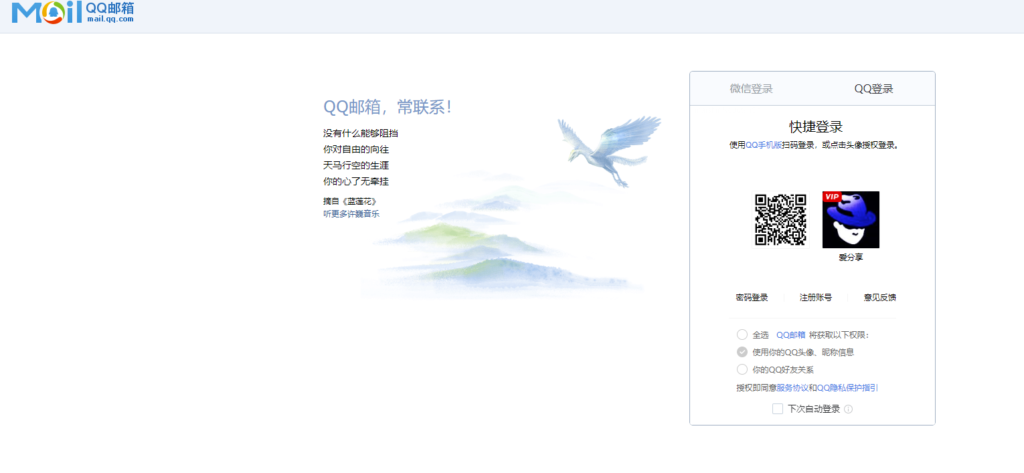Choose 密码登录 option

point(752,297)
